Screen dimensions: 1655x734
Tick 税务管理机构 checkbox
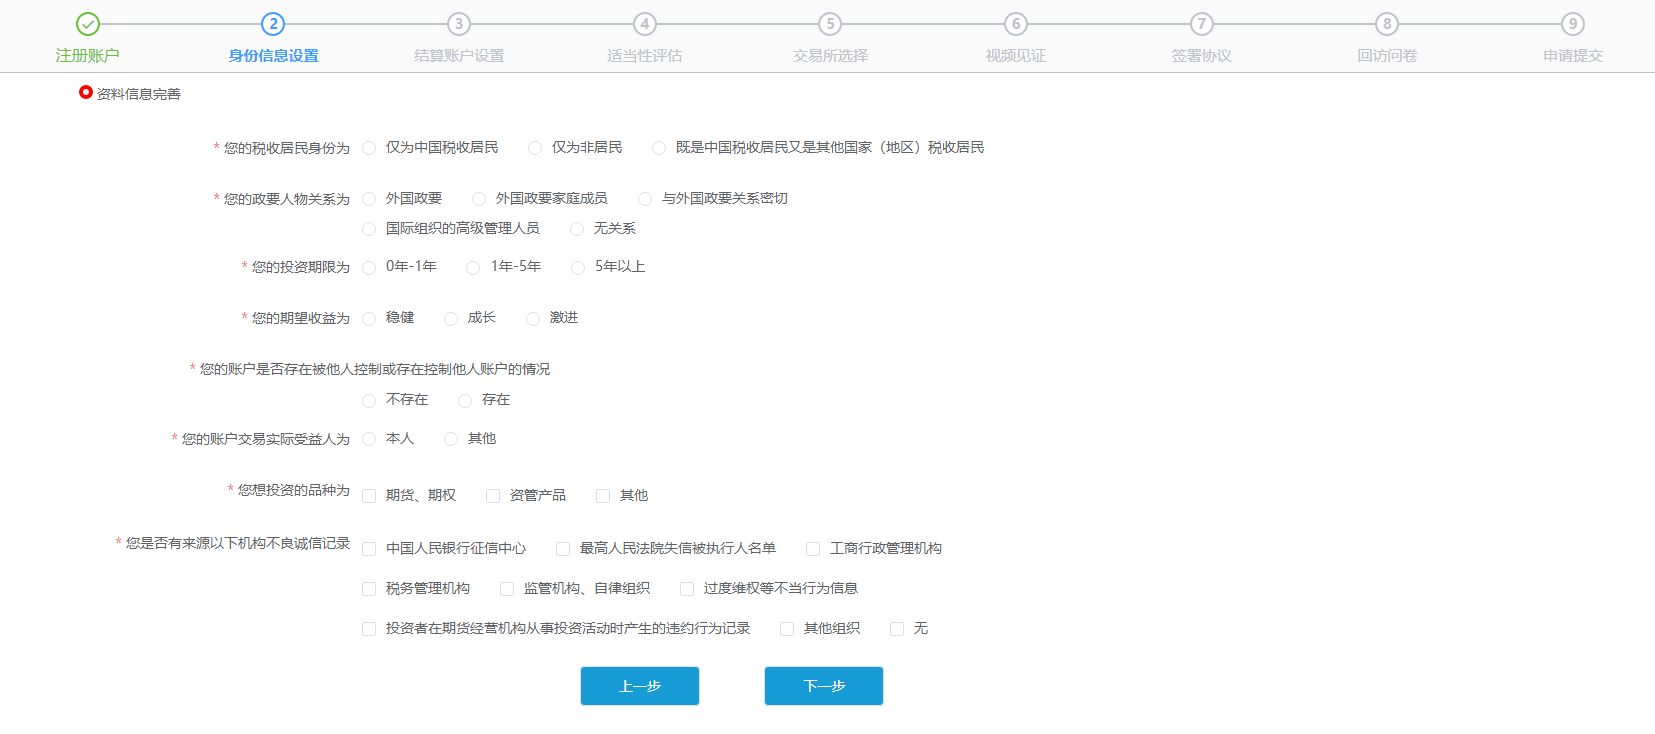[x=369, y=589]
